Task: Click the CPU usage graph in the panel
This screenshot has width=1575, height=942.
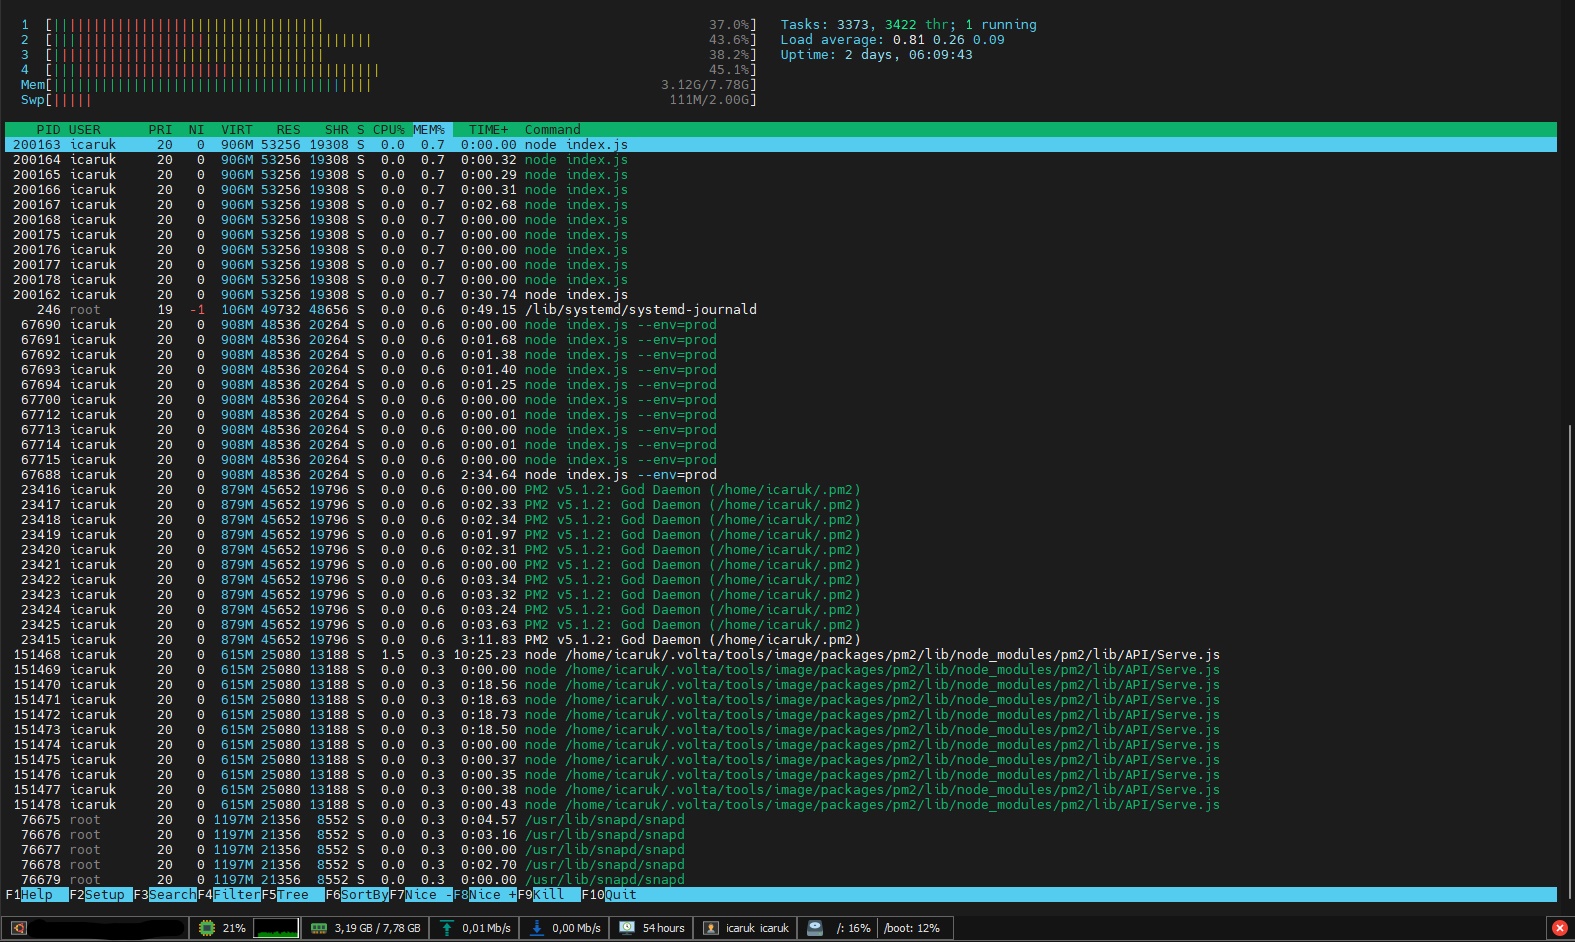Action: tap(277, 928)
